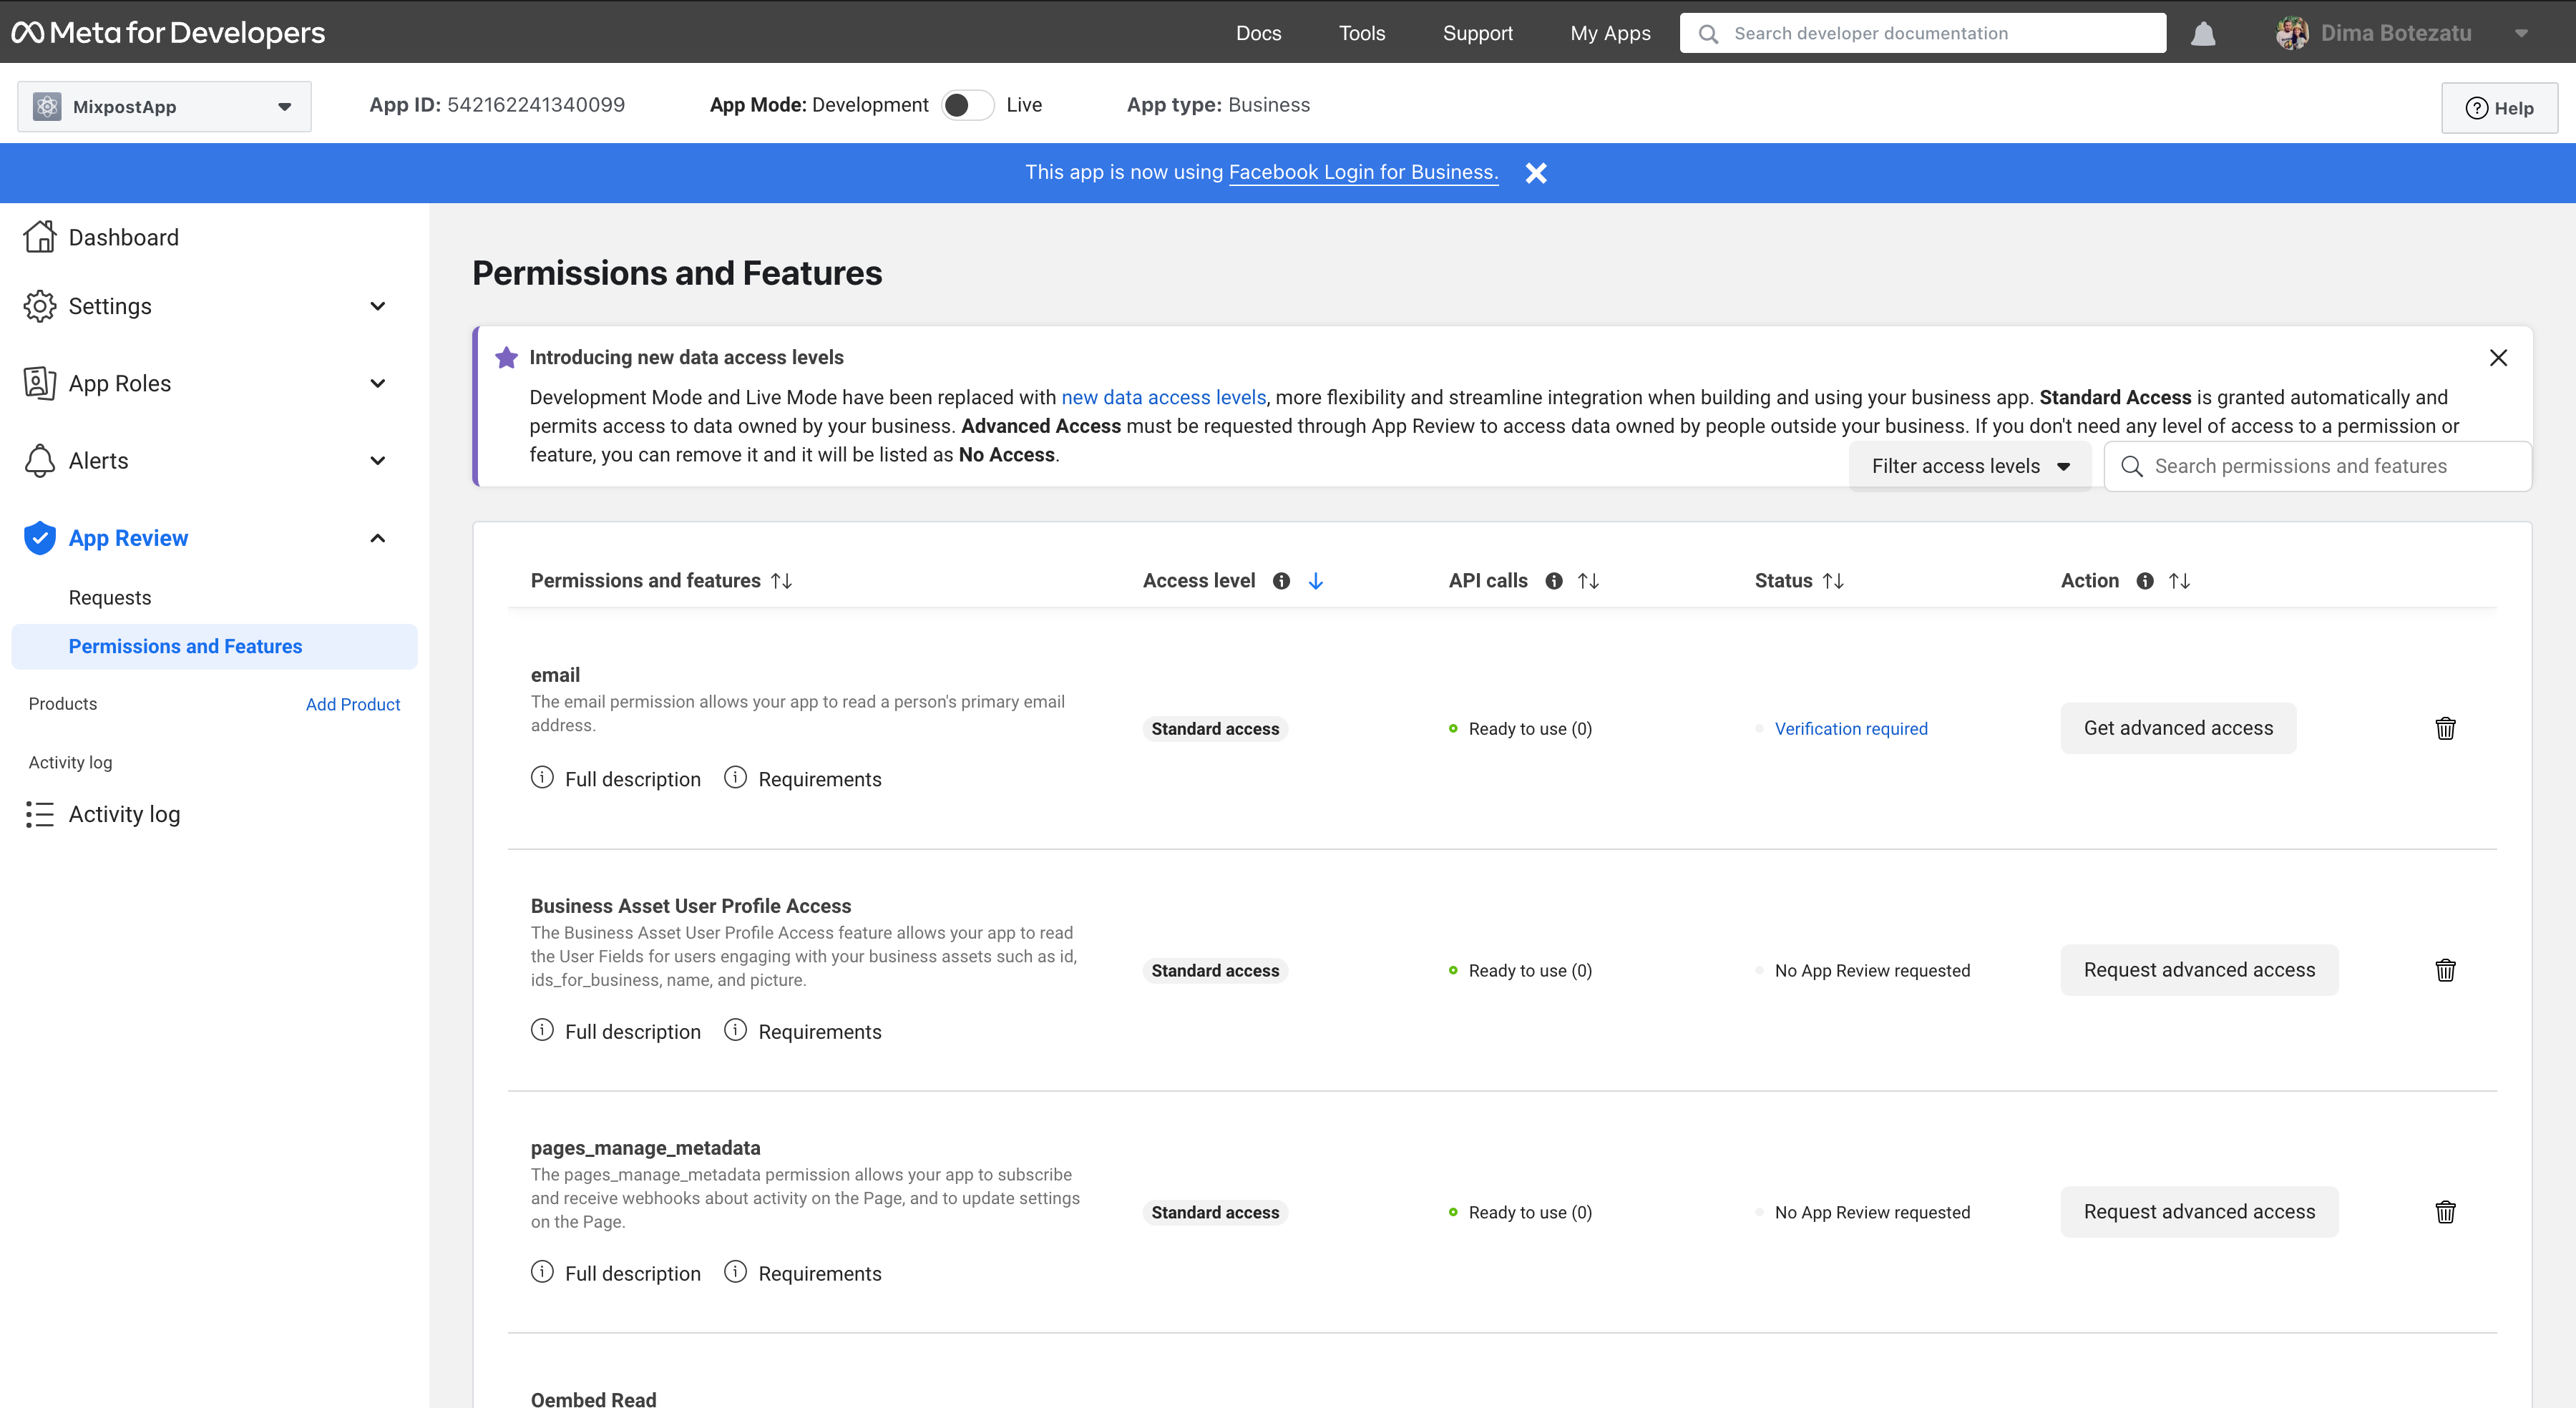The height and width of the screenshot is (1408, 2576).
Task: Dismiss the Facebook Login for Business banner
Action: (1536, 172)
